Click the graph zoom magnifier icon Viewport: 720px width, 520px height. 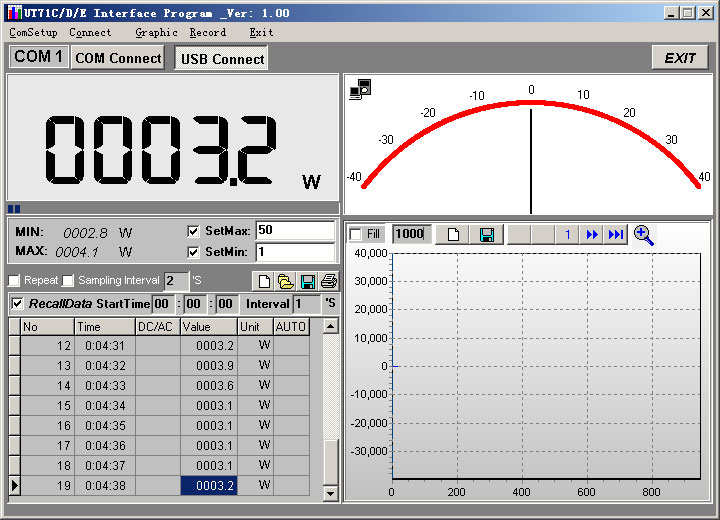[x=644, y=234]
